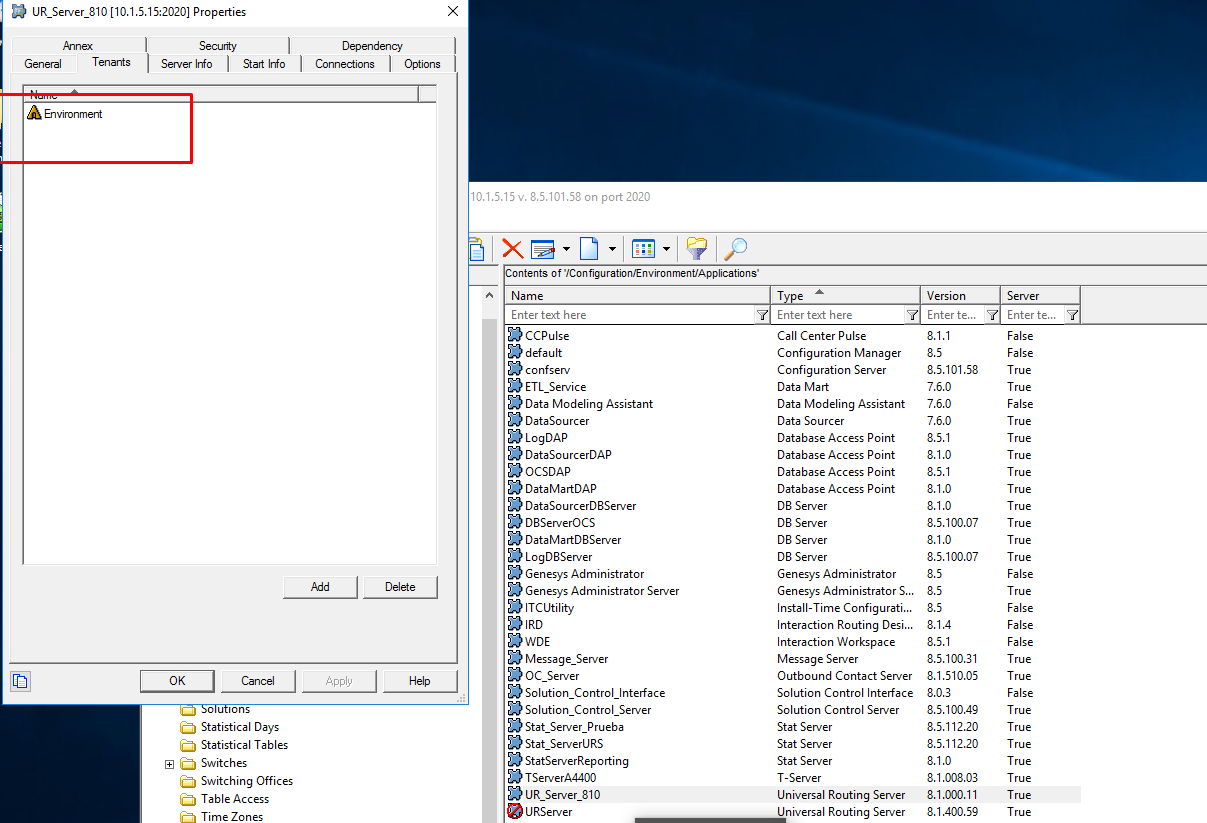Switch to the Options tab
Viewport: 1207px width, 823px height.
(x=422, y=64)
